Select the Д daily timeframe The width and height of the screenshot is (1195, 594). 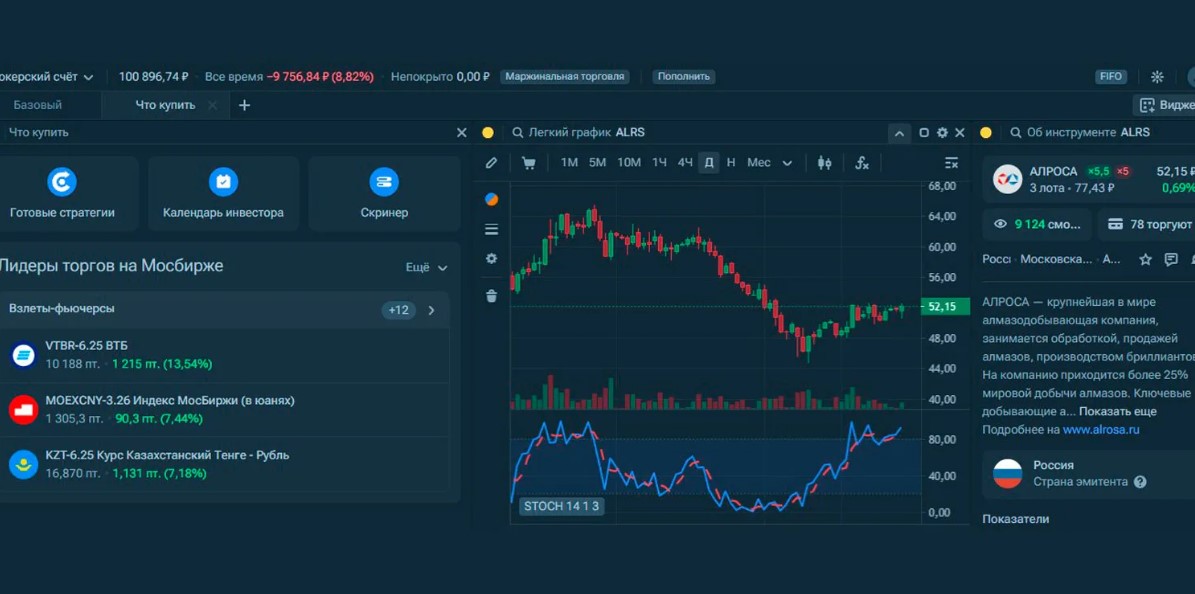(x=709, y=162)
